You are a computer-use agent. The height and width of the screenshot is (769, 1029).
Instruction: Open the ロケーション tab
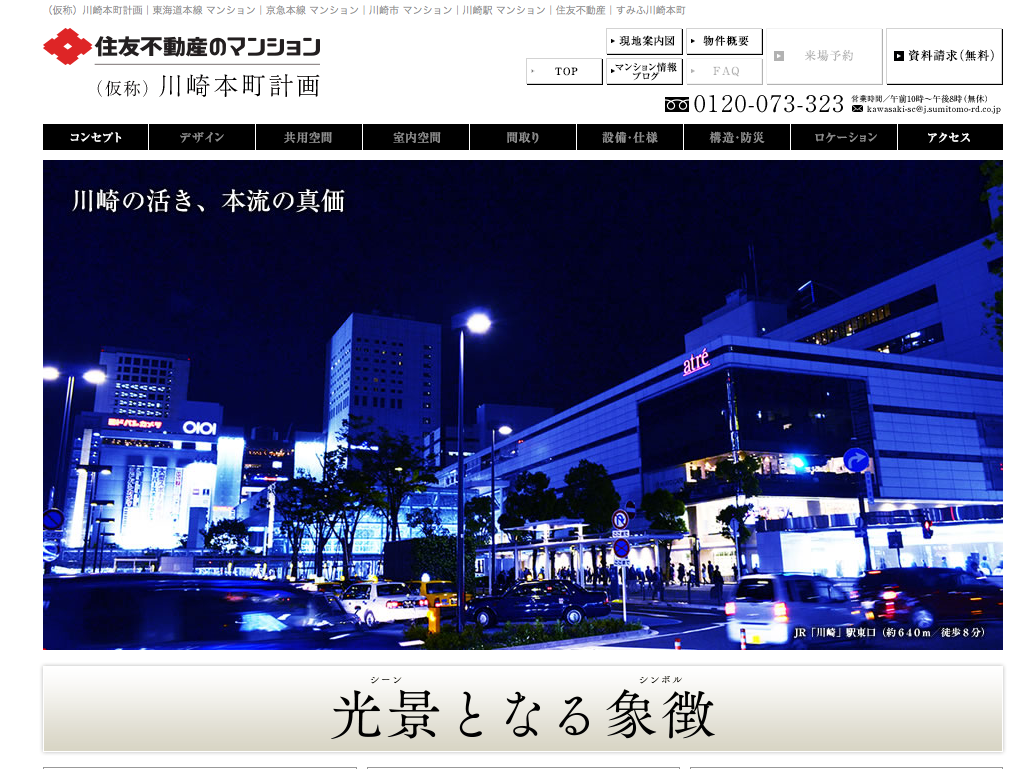coord(844,137)
